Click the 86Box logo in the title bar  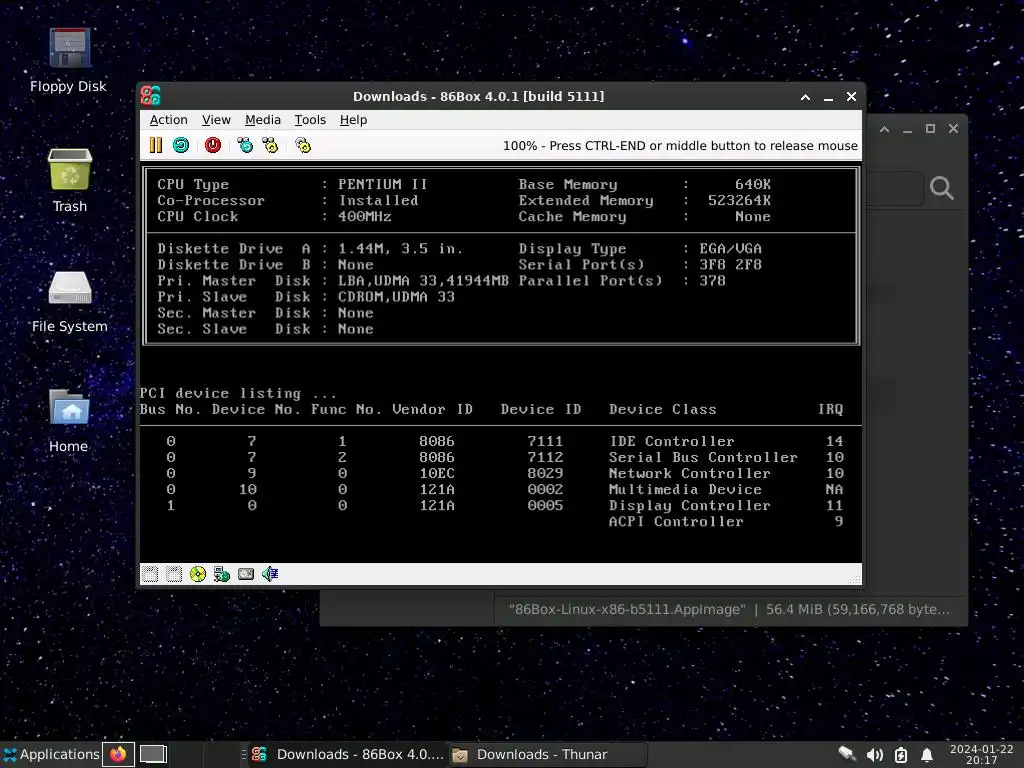click(x=151, y=96)
